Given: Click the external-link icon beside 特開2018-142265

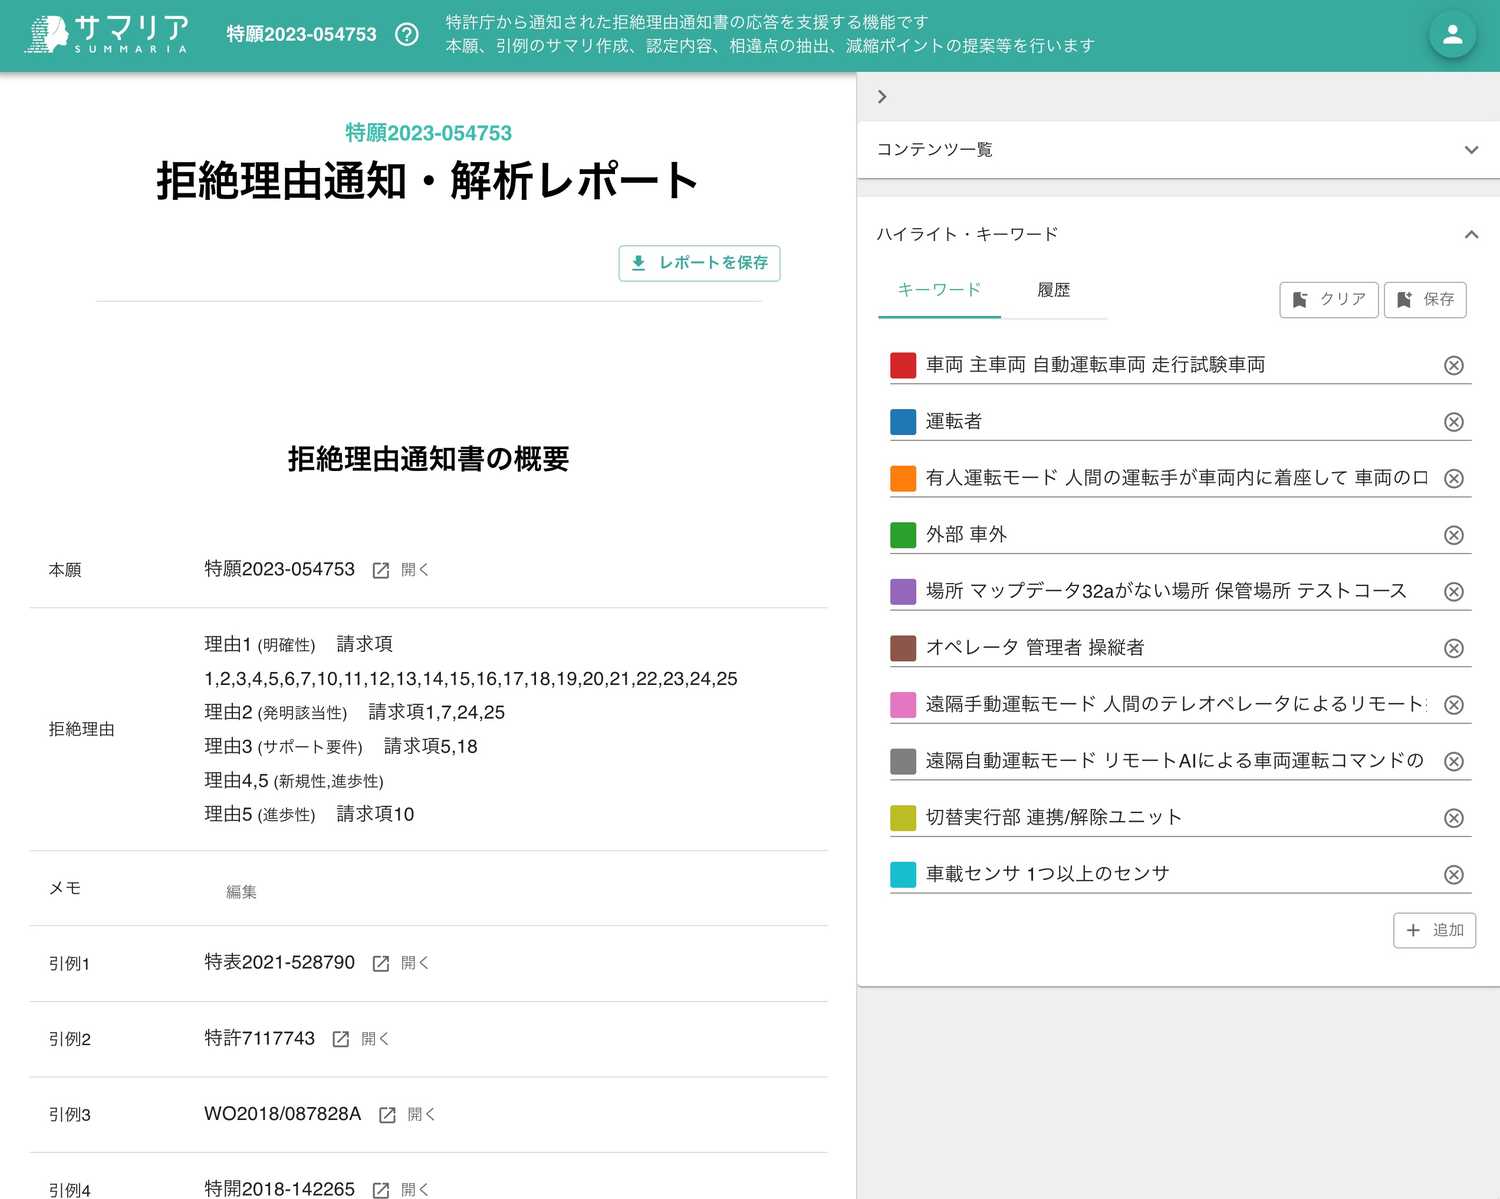Looking at the screenshot, I should coord(380,1189).
